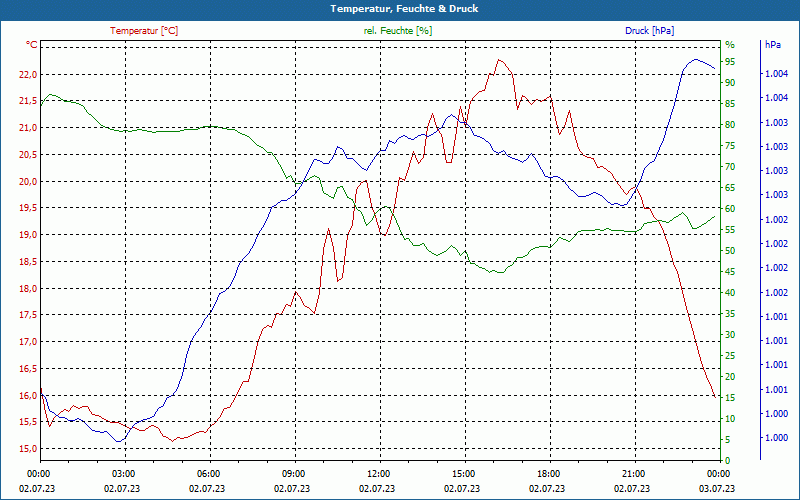Click the 03:00 time axis label
The image size is (800, 500).
tap(122, 474)
